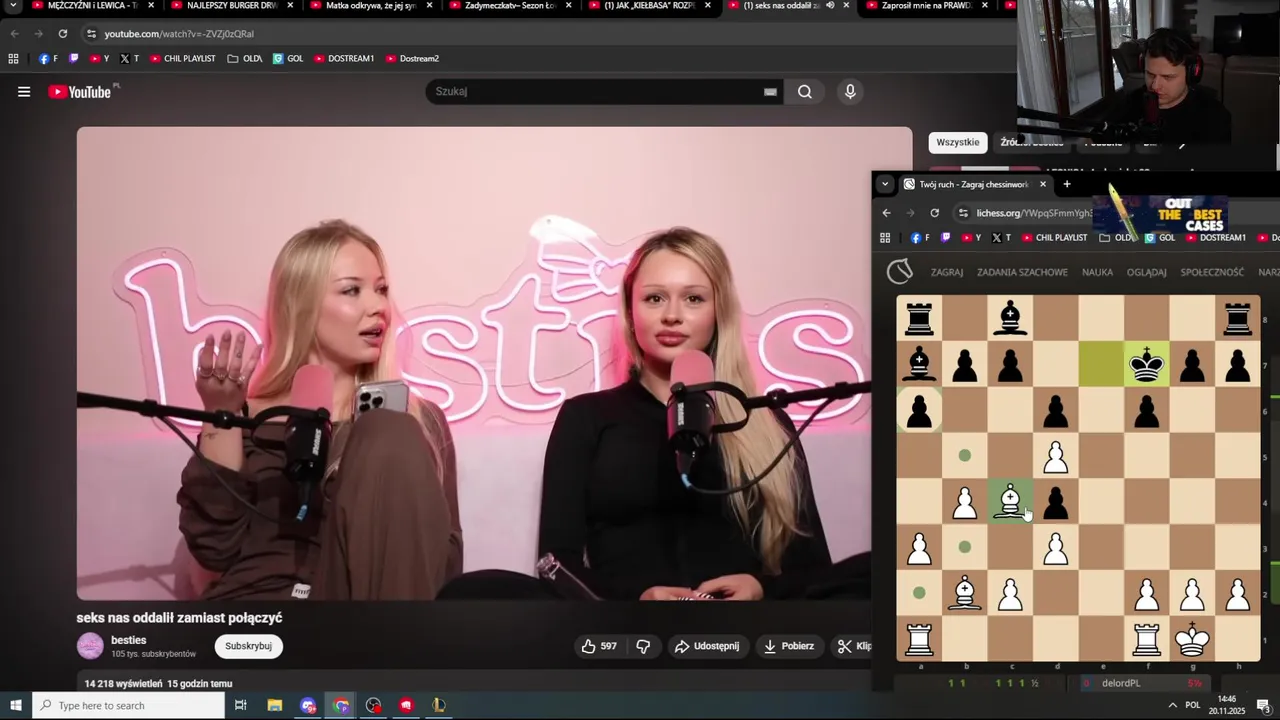Like the video with thumbs up
Viewport: 1280px width, 720px height.
[x=598, y=646]
